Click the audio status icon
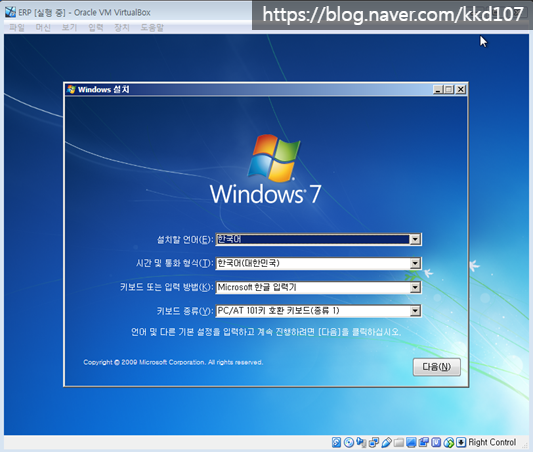 [x=361, y=442]
